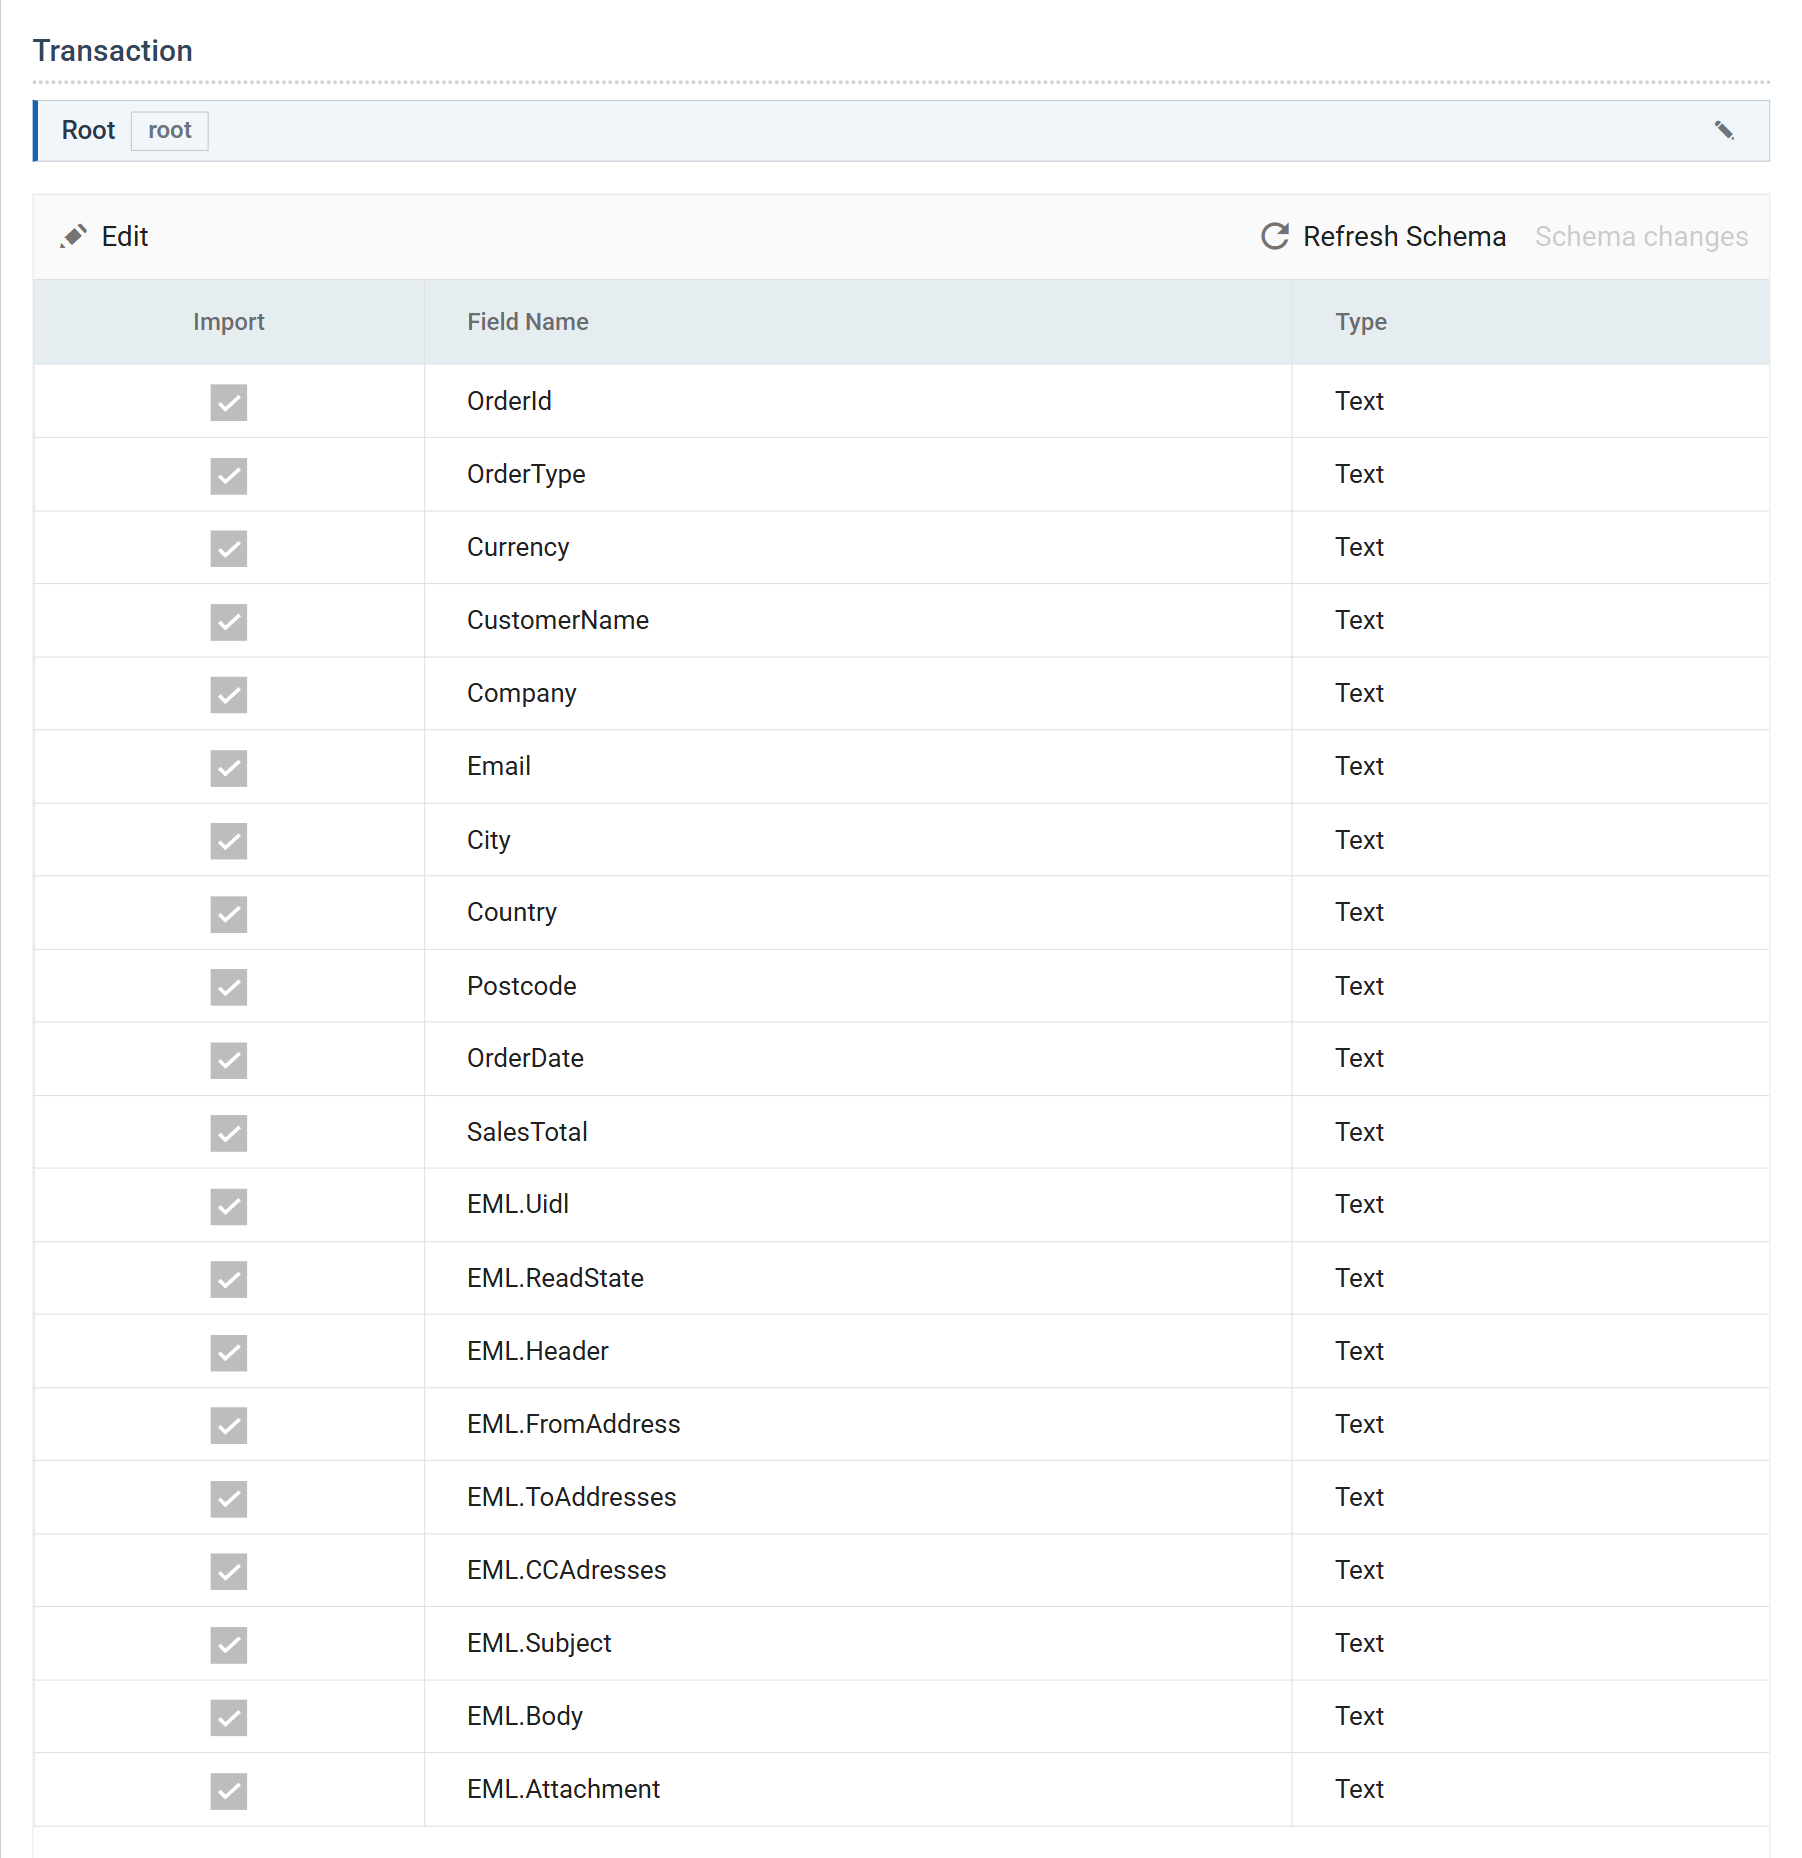Click the Edit pencil icon above the table
The width and height of the screenshot is (1802, 1858).
[73, 236]
